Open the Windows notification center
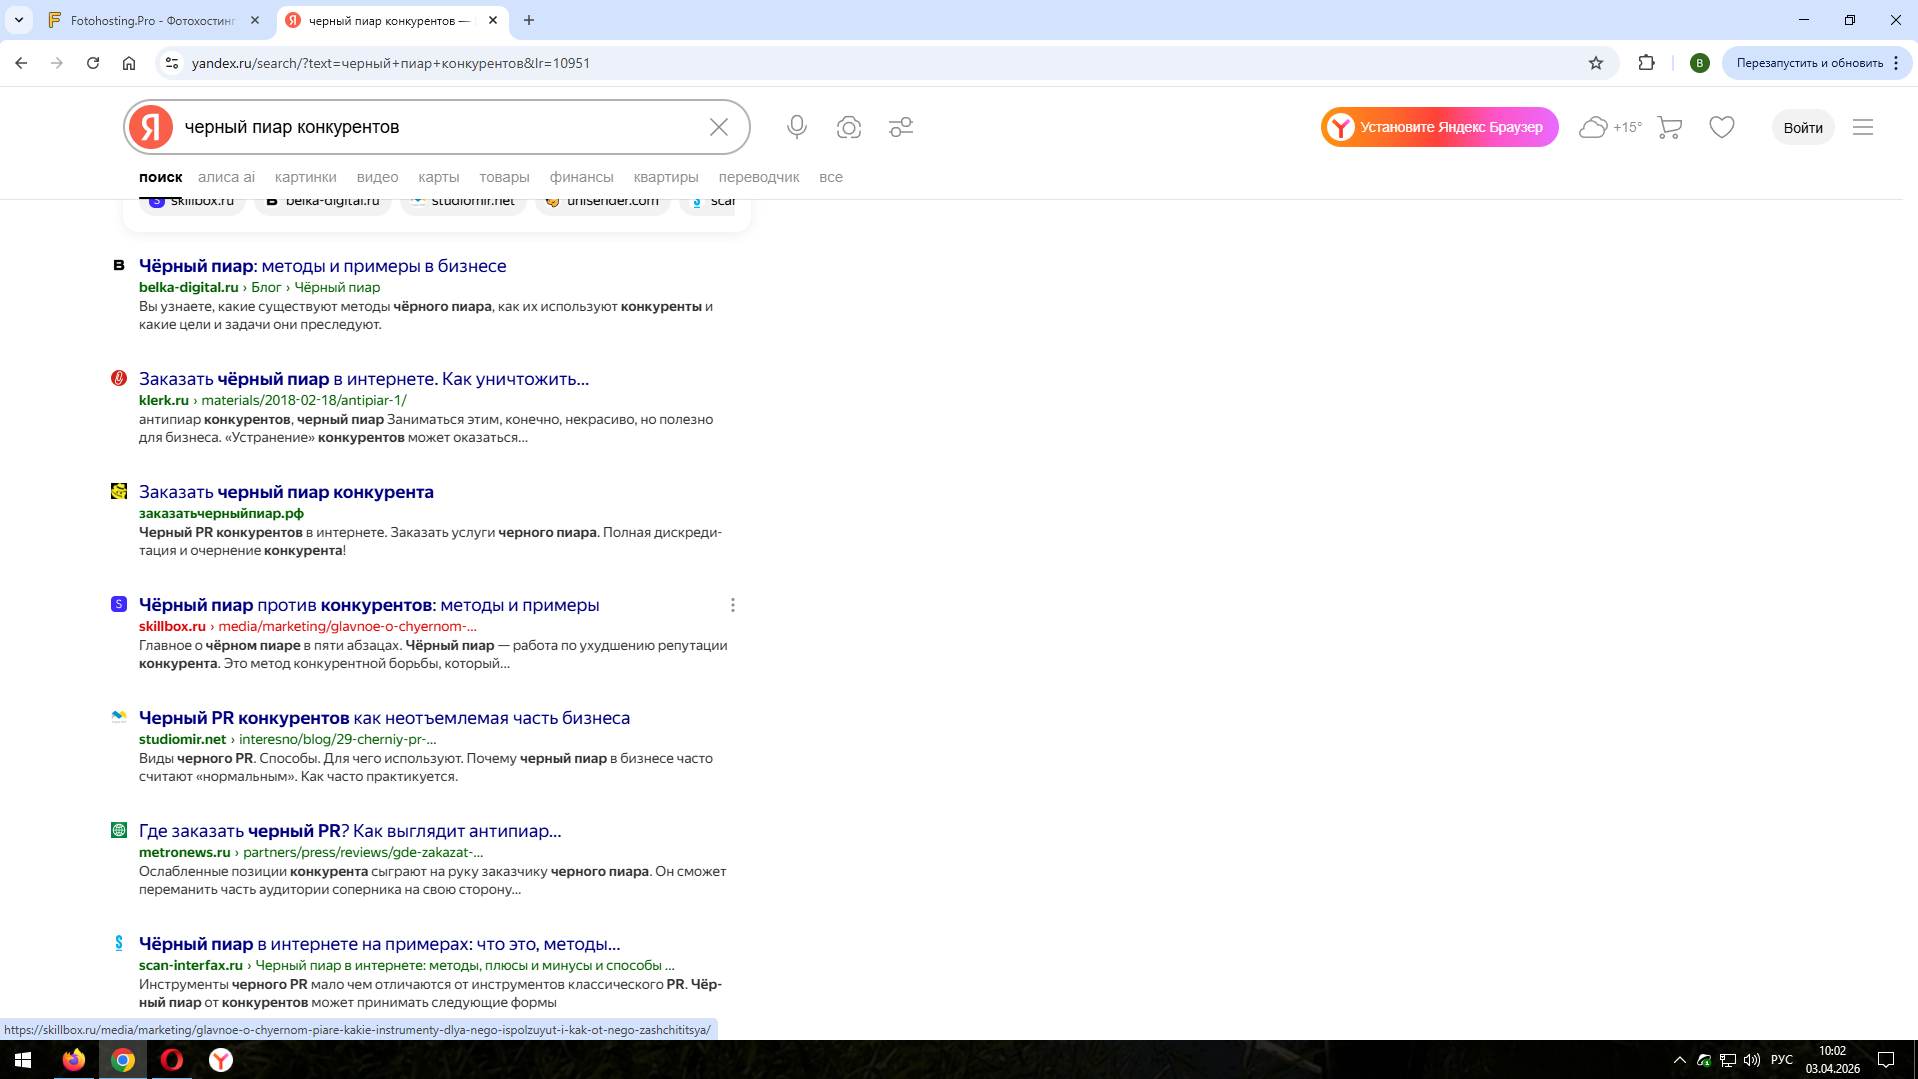This screenshot has width=1918, height=1079. (x=1886, y=1060)
